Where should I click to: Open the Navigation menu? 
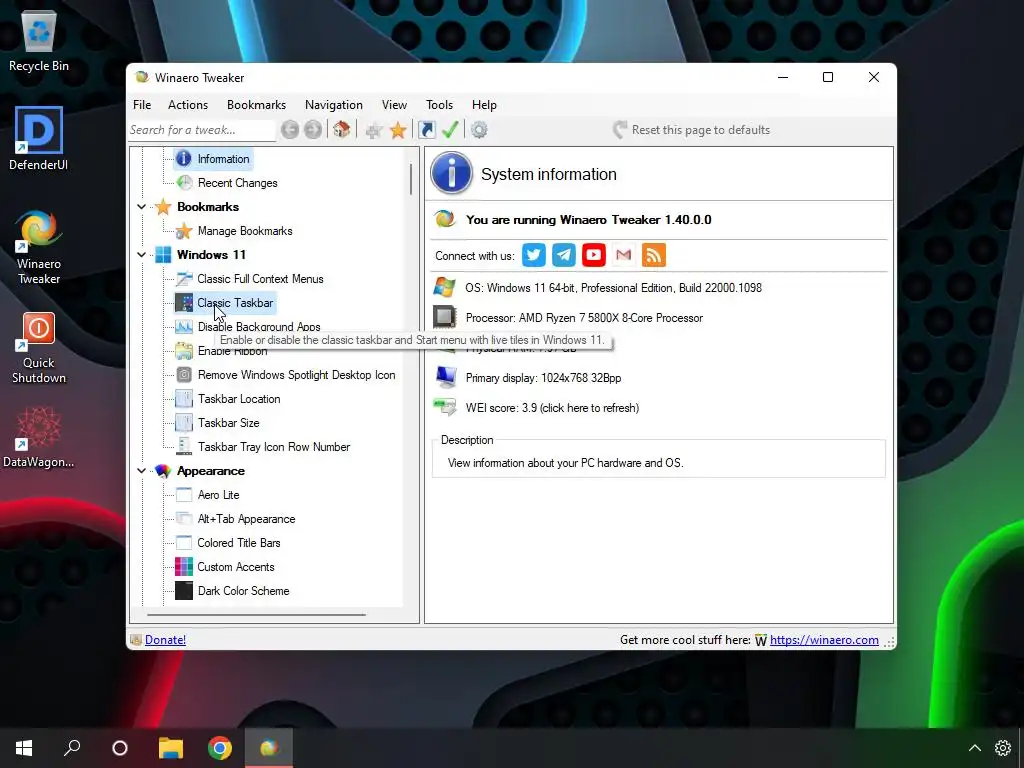[333, 104]
